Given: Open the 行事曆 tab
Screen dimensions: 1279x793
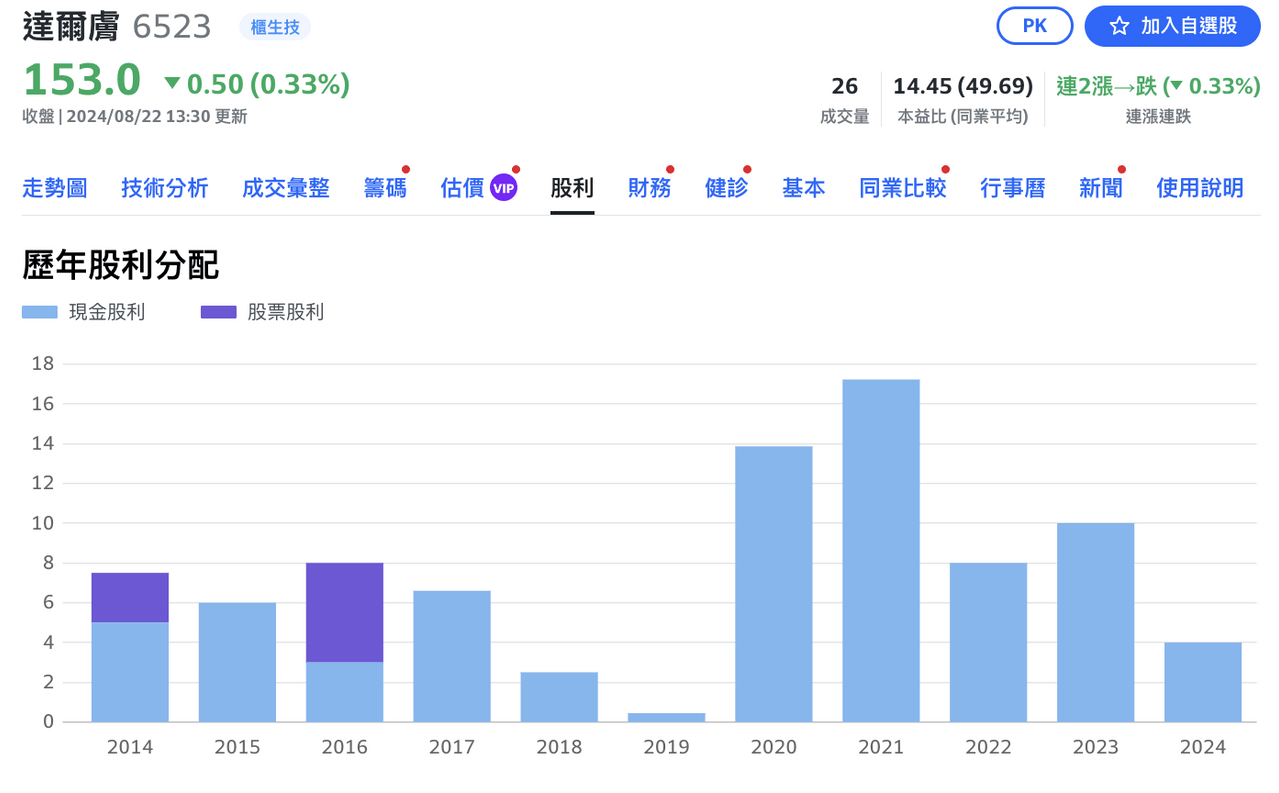Looking at the screenshot, I should 1013,187.
